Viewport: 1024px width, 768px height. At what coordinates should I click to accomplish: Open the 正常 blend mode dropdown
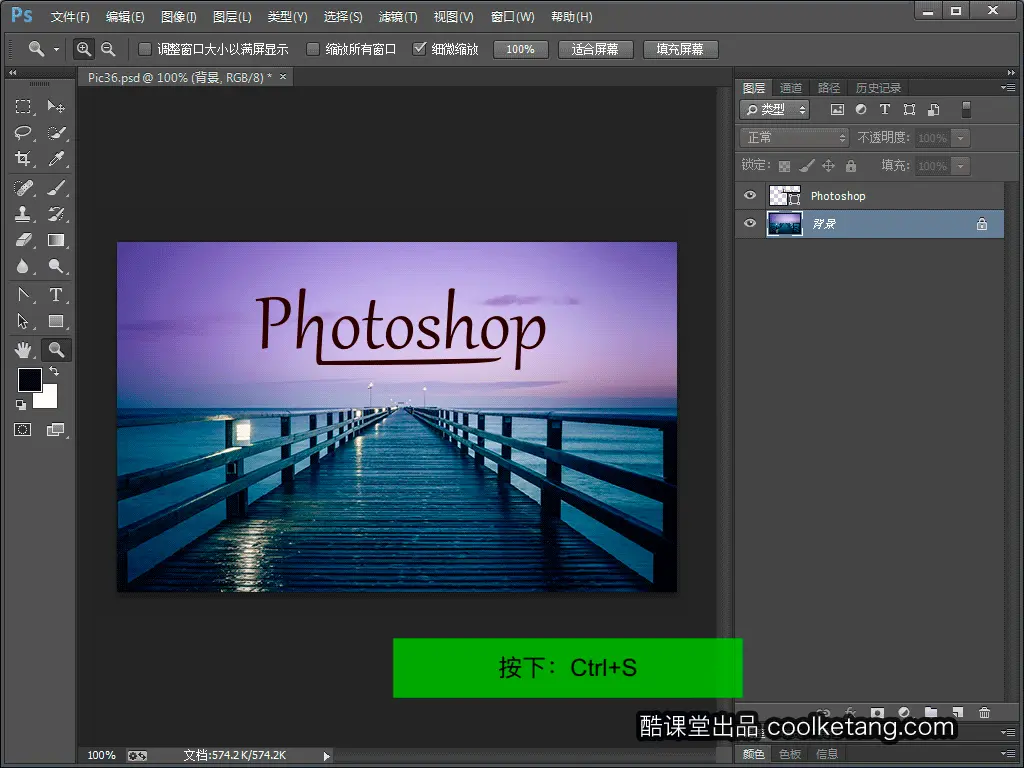pos(794,138)
